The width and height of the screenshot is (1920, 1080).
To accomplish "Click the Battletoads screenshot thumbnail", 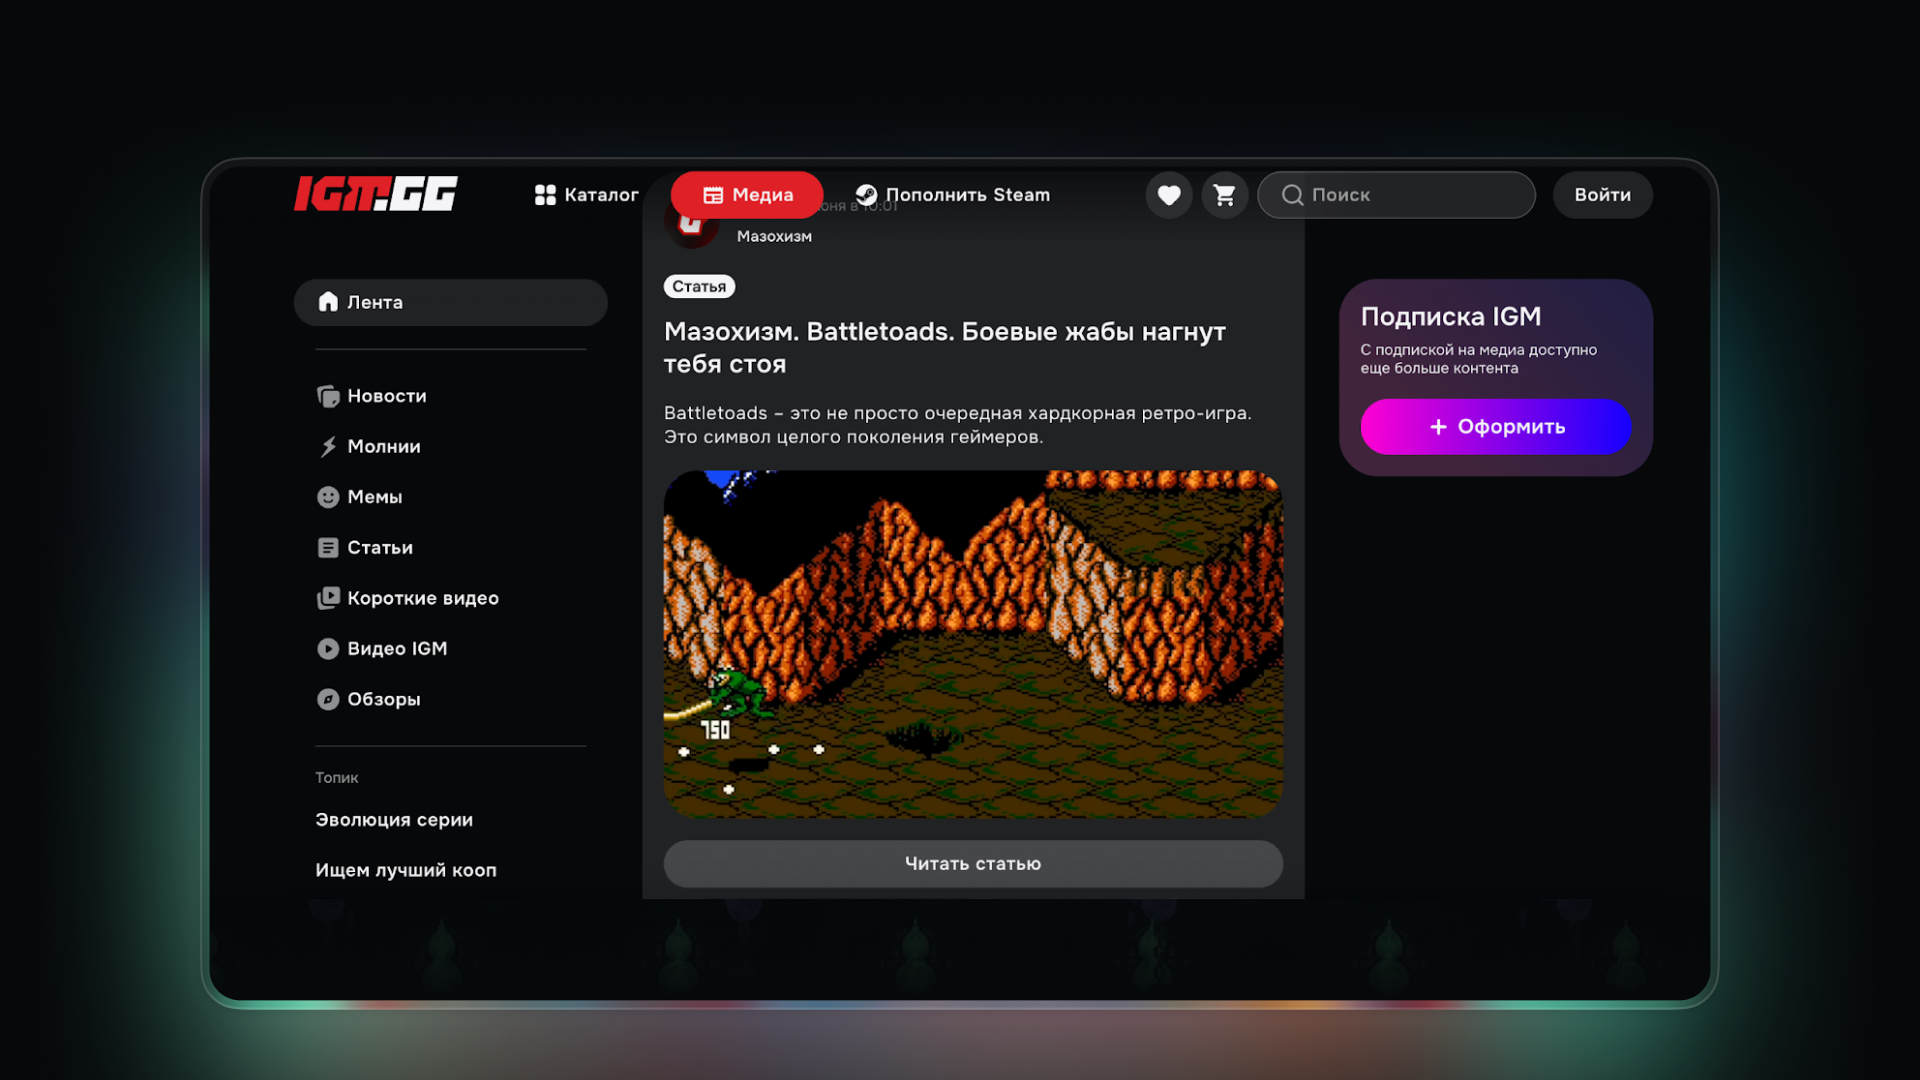I will tap(972, 644).
